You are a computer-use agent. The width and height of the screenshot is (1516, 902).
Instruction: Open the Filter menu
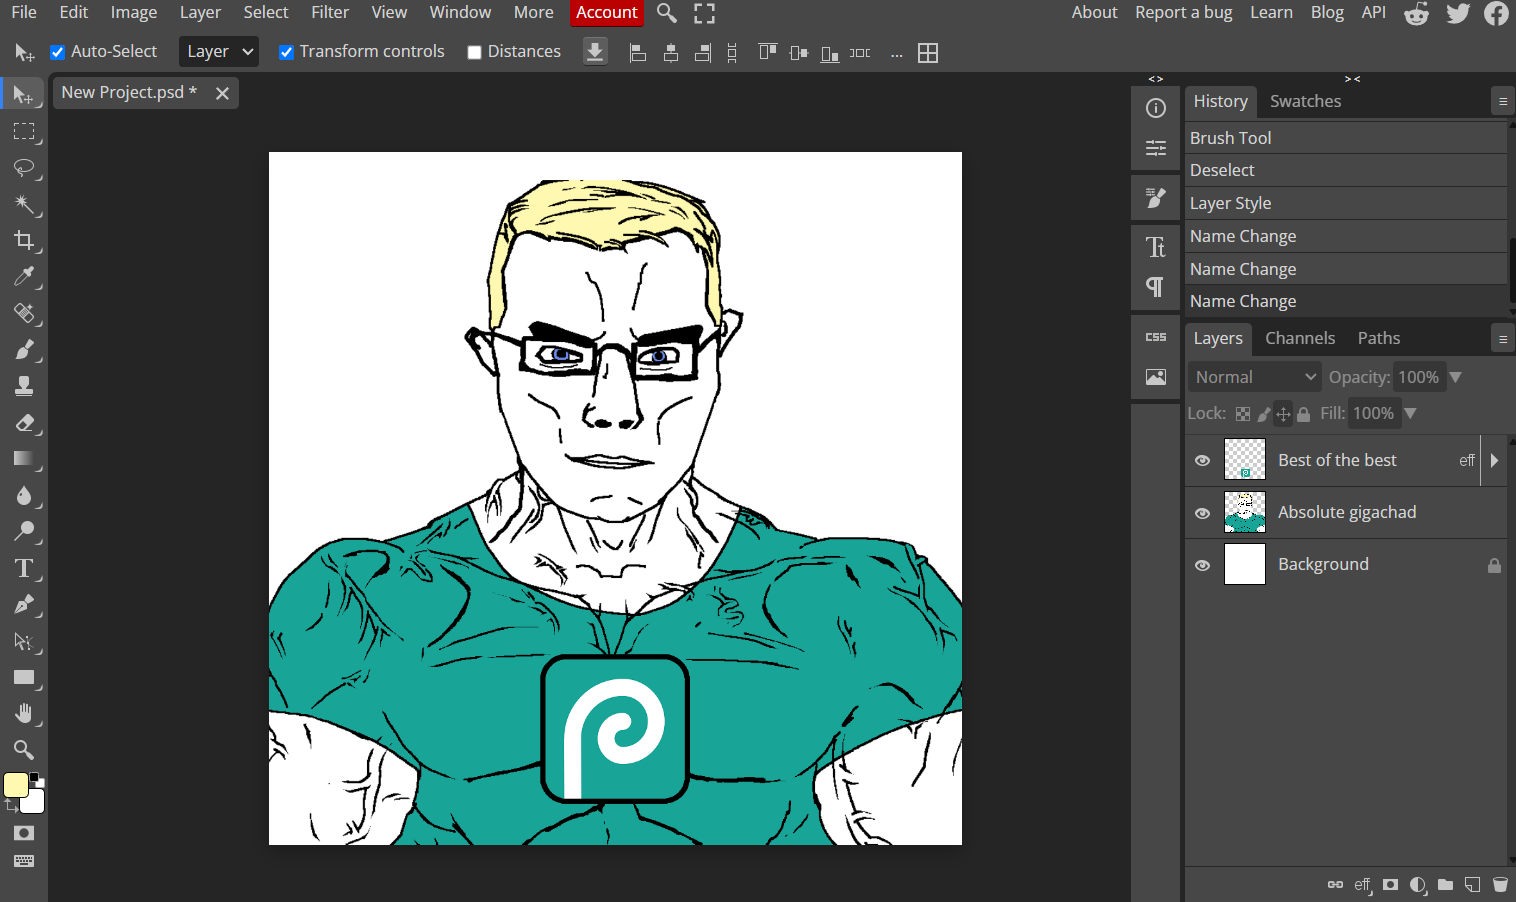pos(330,13)
